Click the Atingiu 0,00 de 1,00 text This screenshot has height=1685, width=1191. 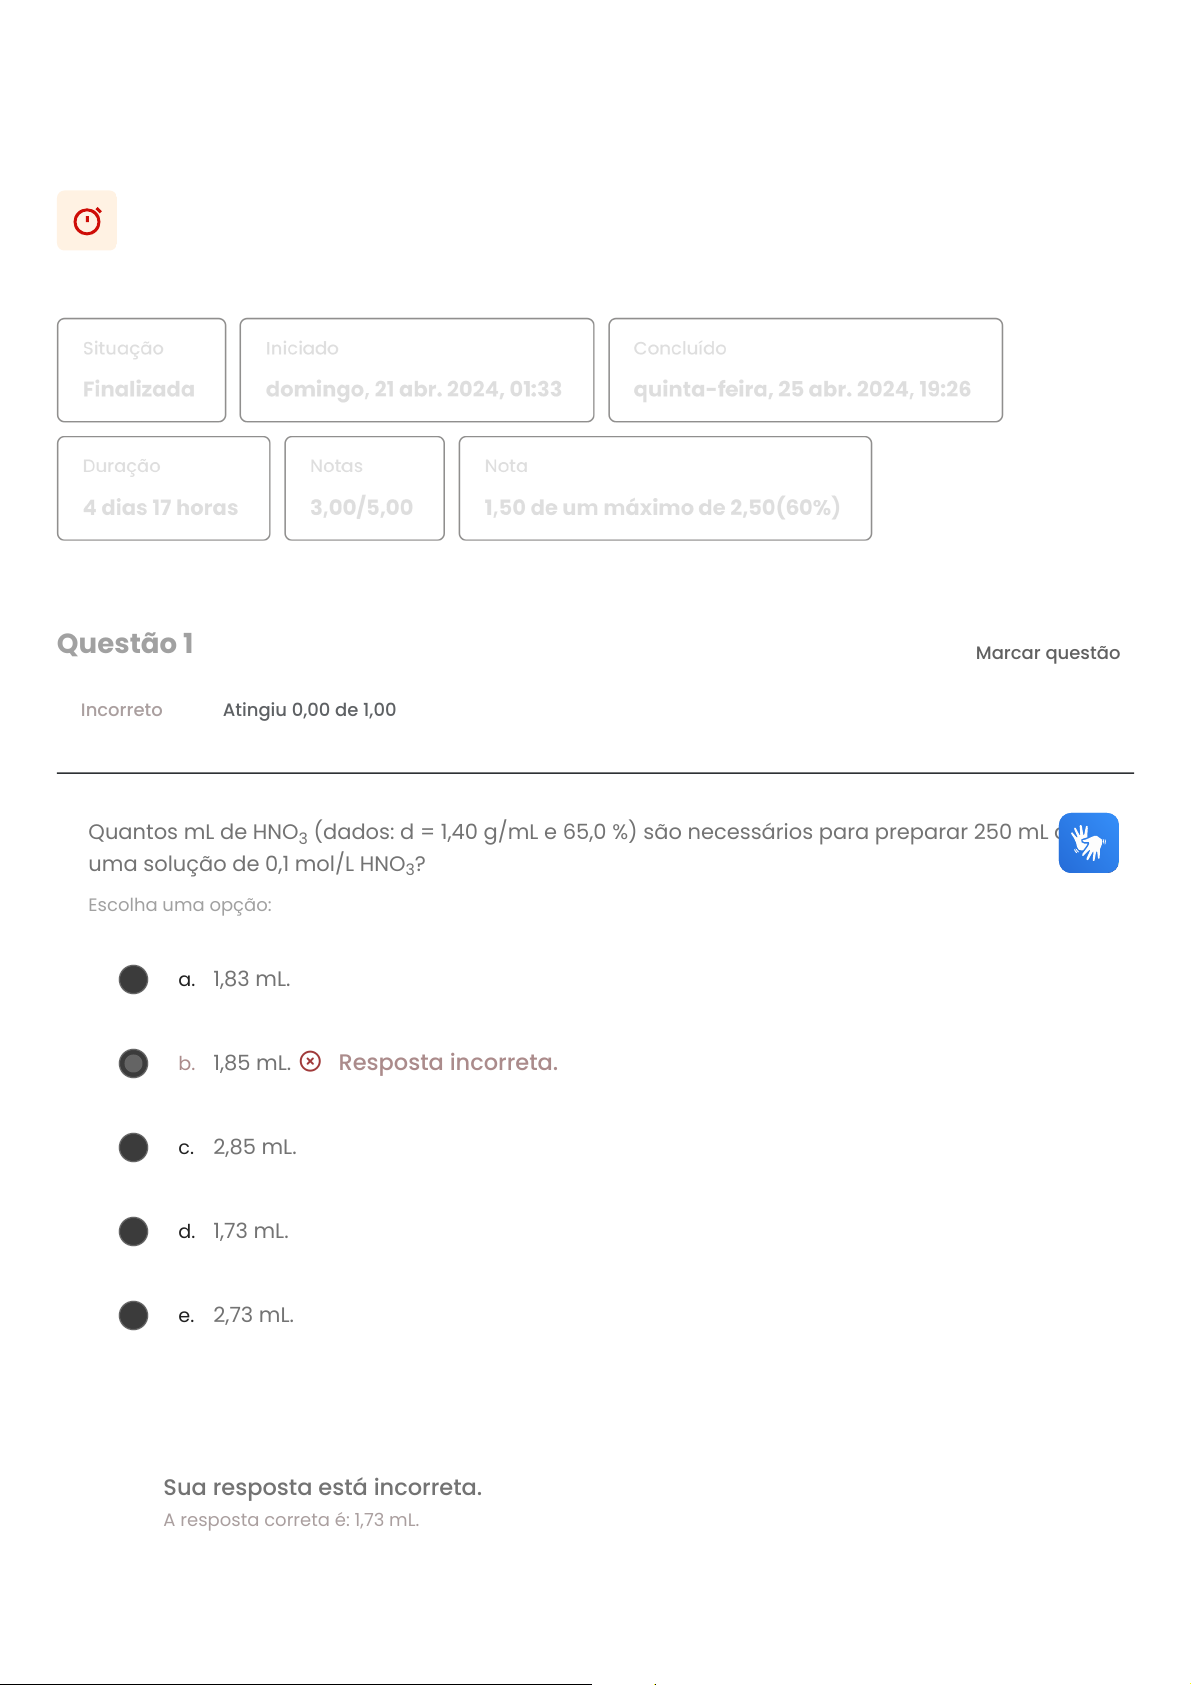[x=309, y=710]
